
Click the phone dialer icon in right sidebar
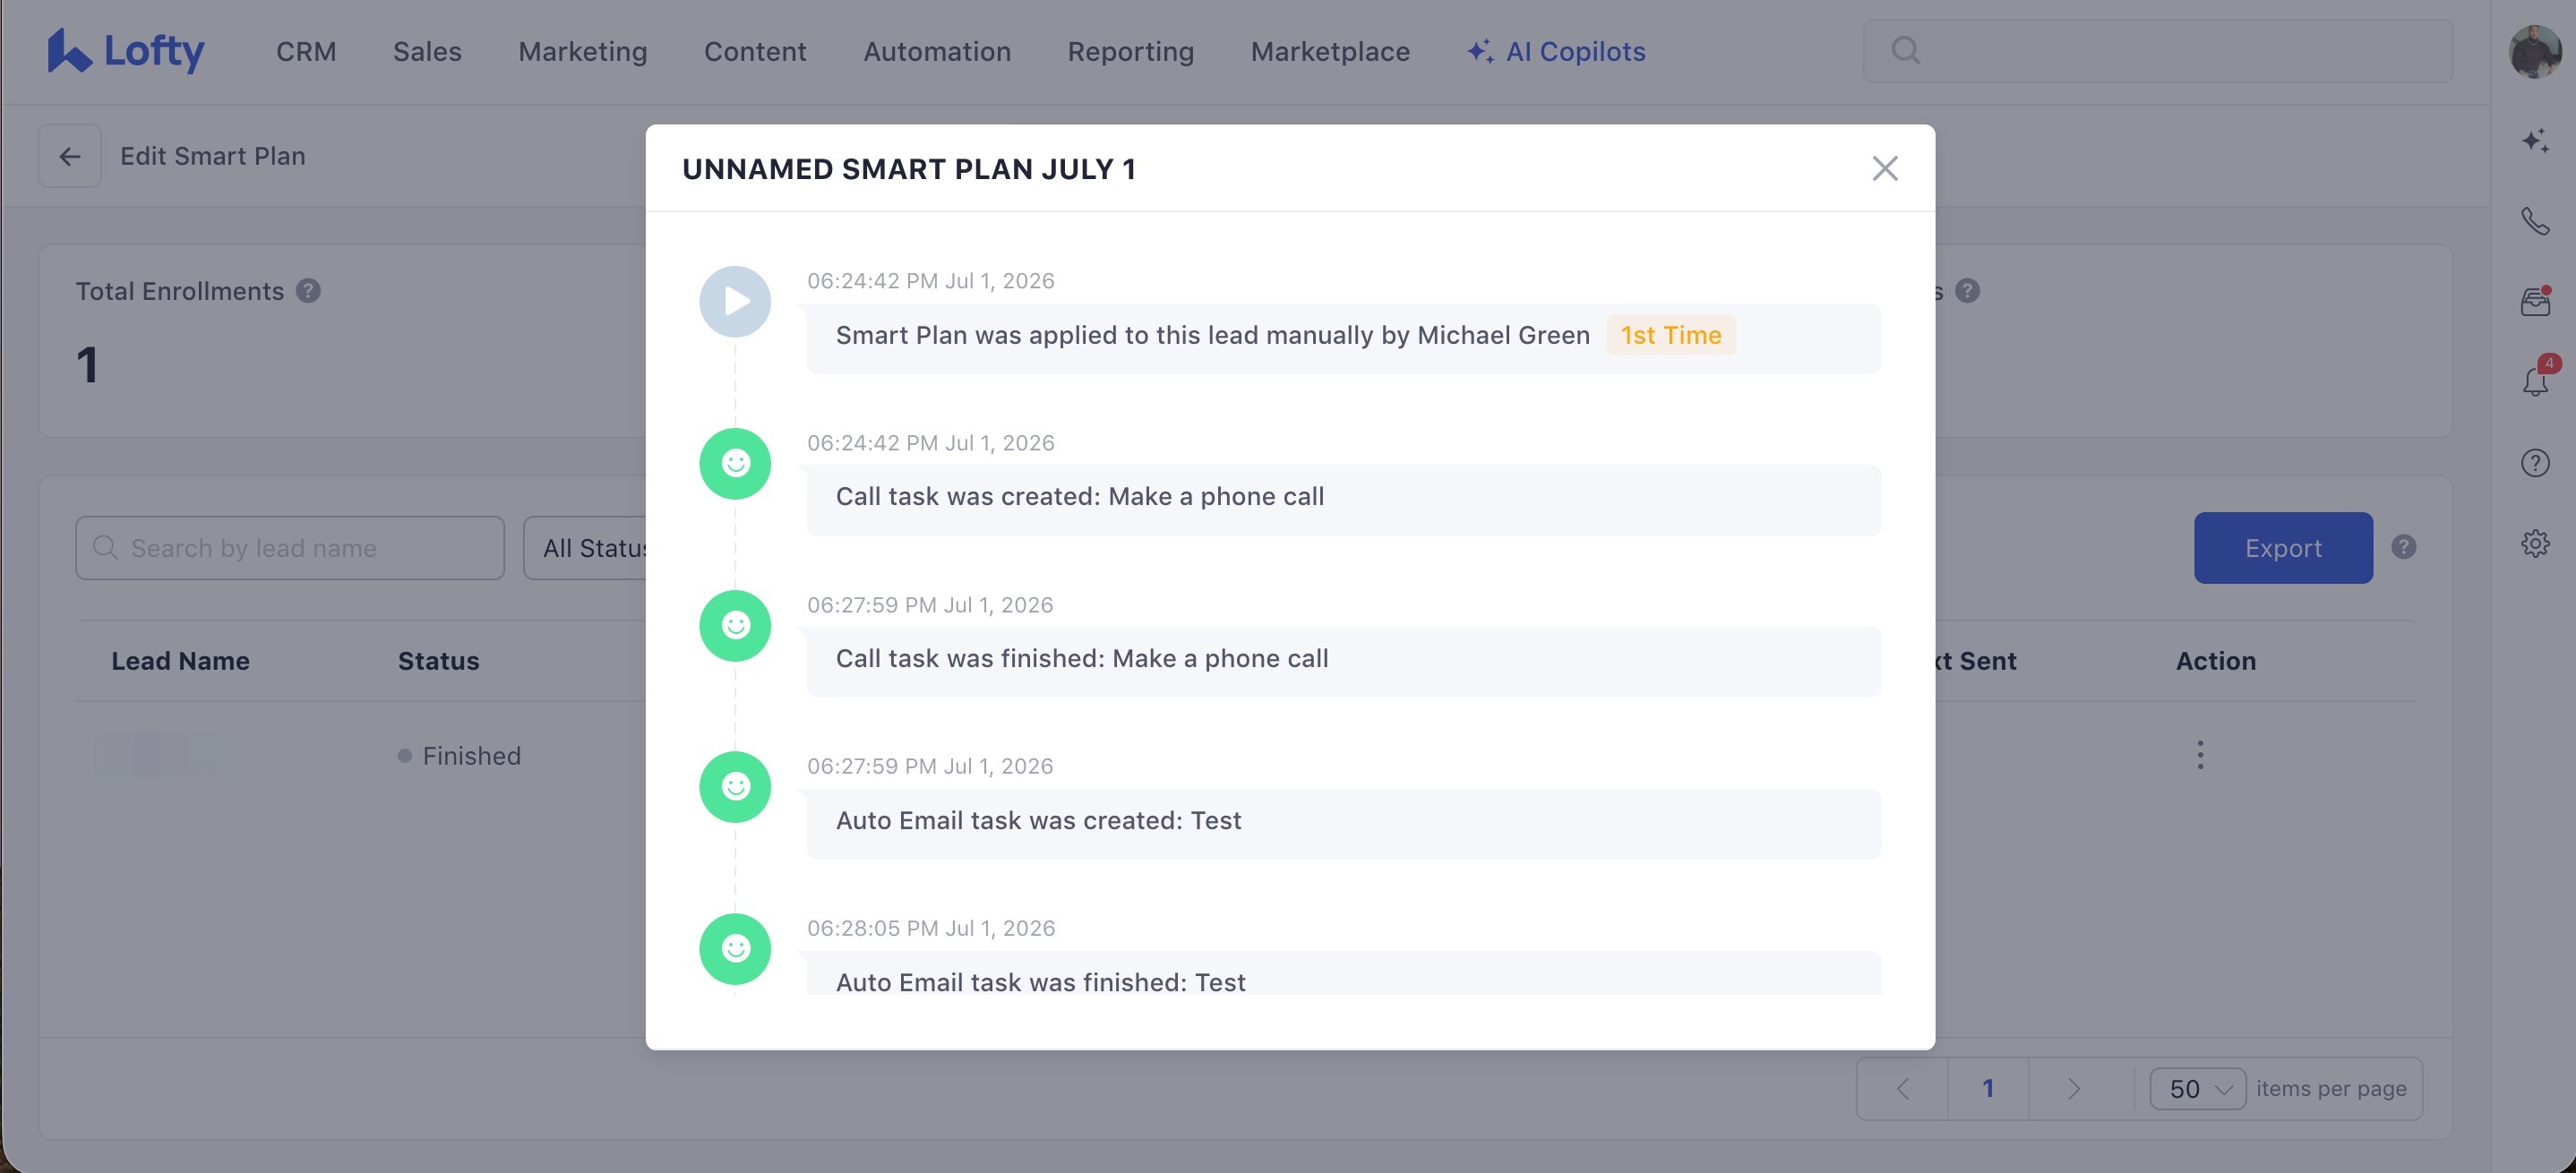(2534, 221)
